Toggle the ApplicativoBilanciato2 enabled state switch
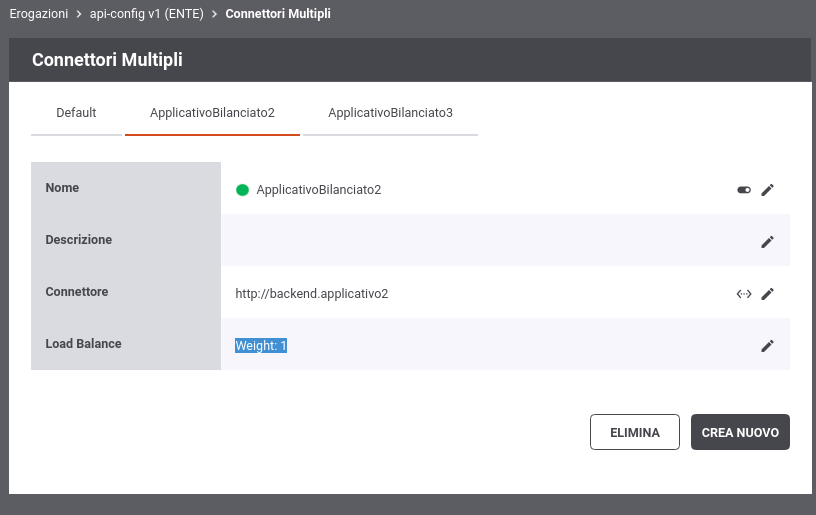This screenshot has height=515, width=816. [x=744, y=190]
